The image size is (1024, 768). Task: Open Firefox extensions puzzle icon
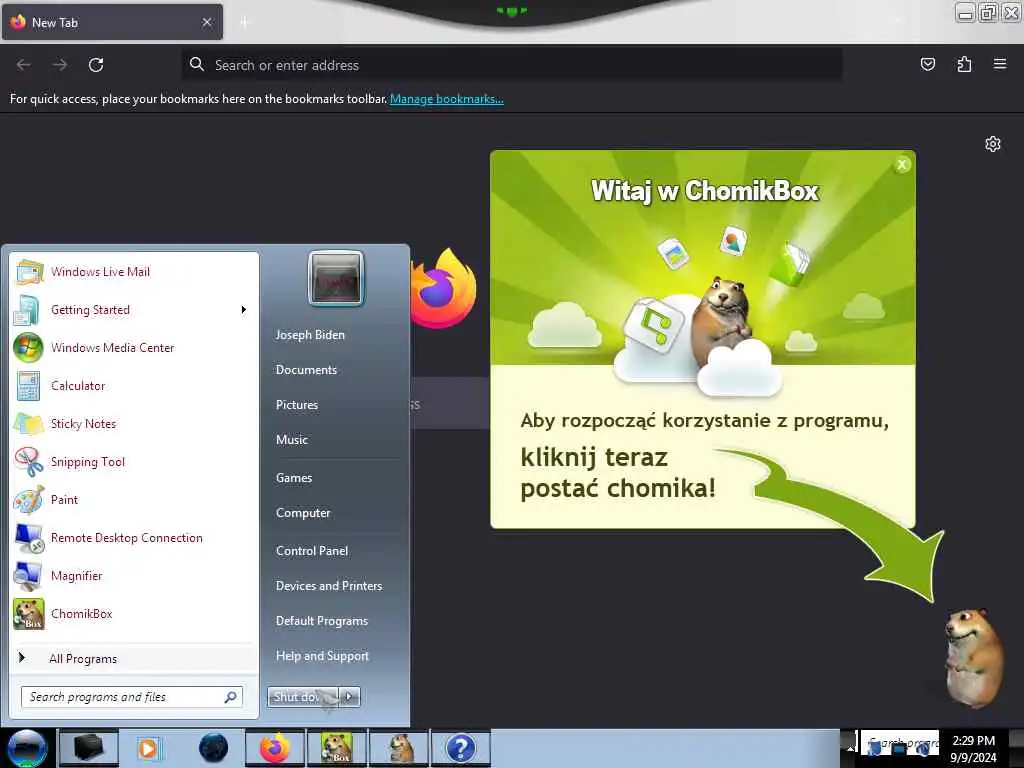pyautogui.click(x=964, y=64)
